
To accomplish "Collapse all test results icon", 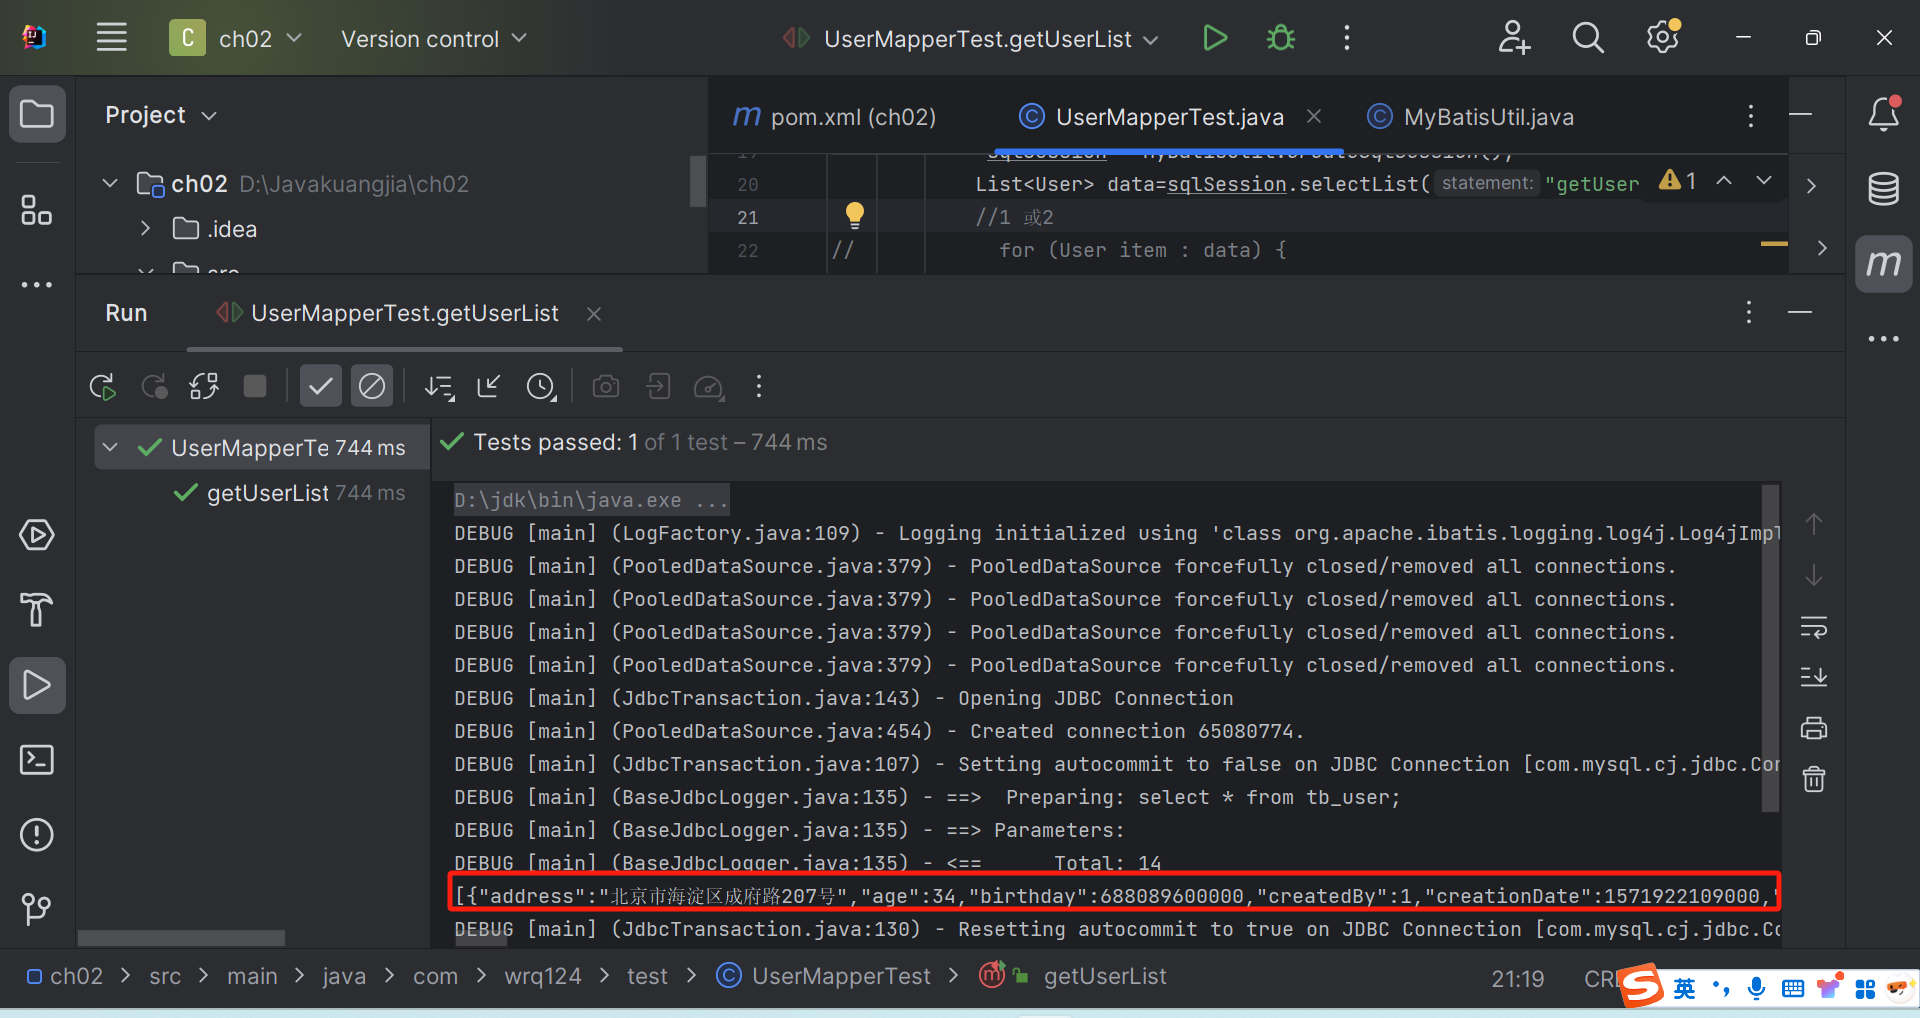I will pyautogui.click(x=489, y=386).
